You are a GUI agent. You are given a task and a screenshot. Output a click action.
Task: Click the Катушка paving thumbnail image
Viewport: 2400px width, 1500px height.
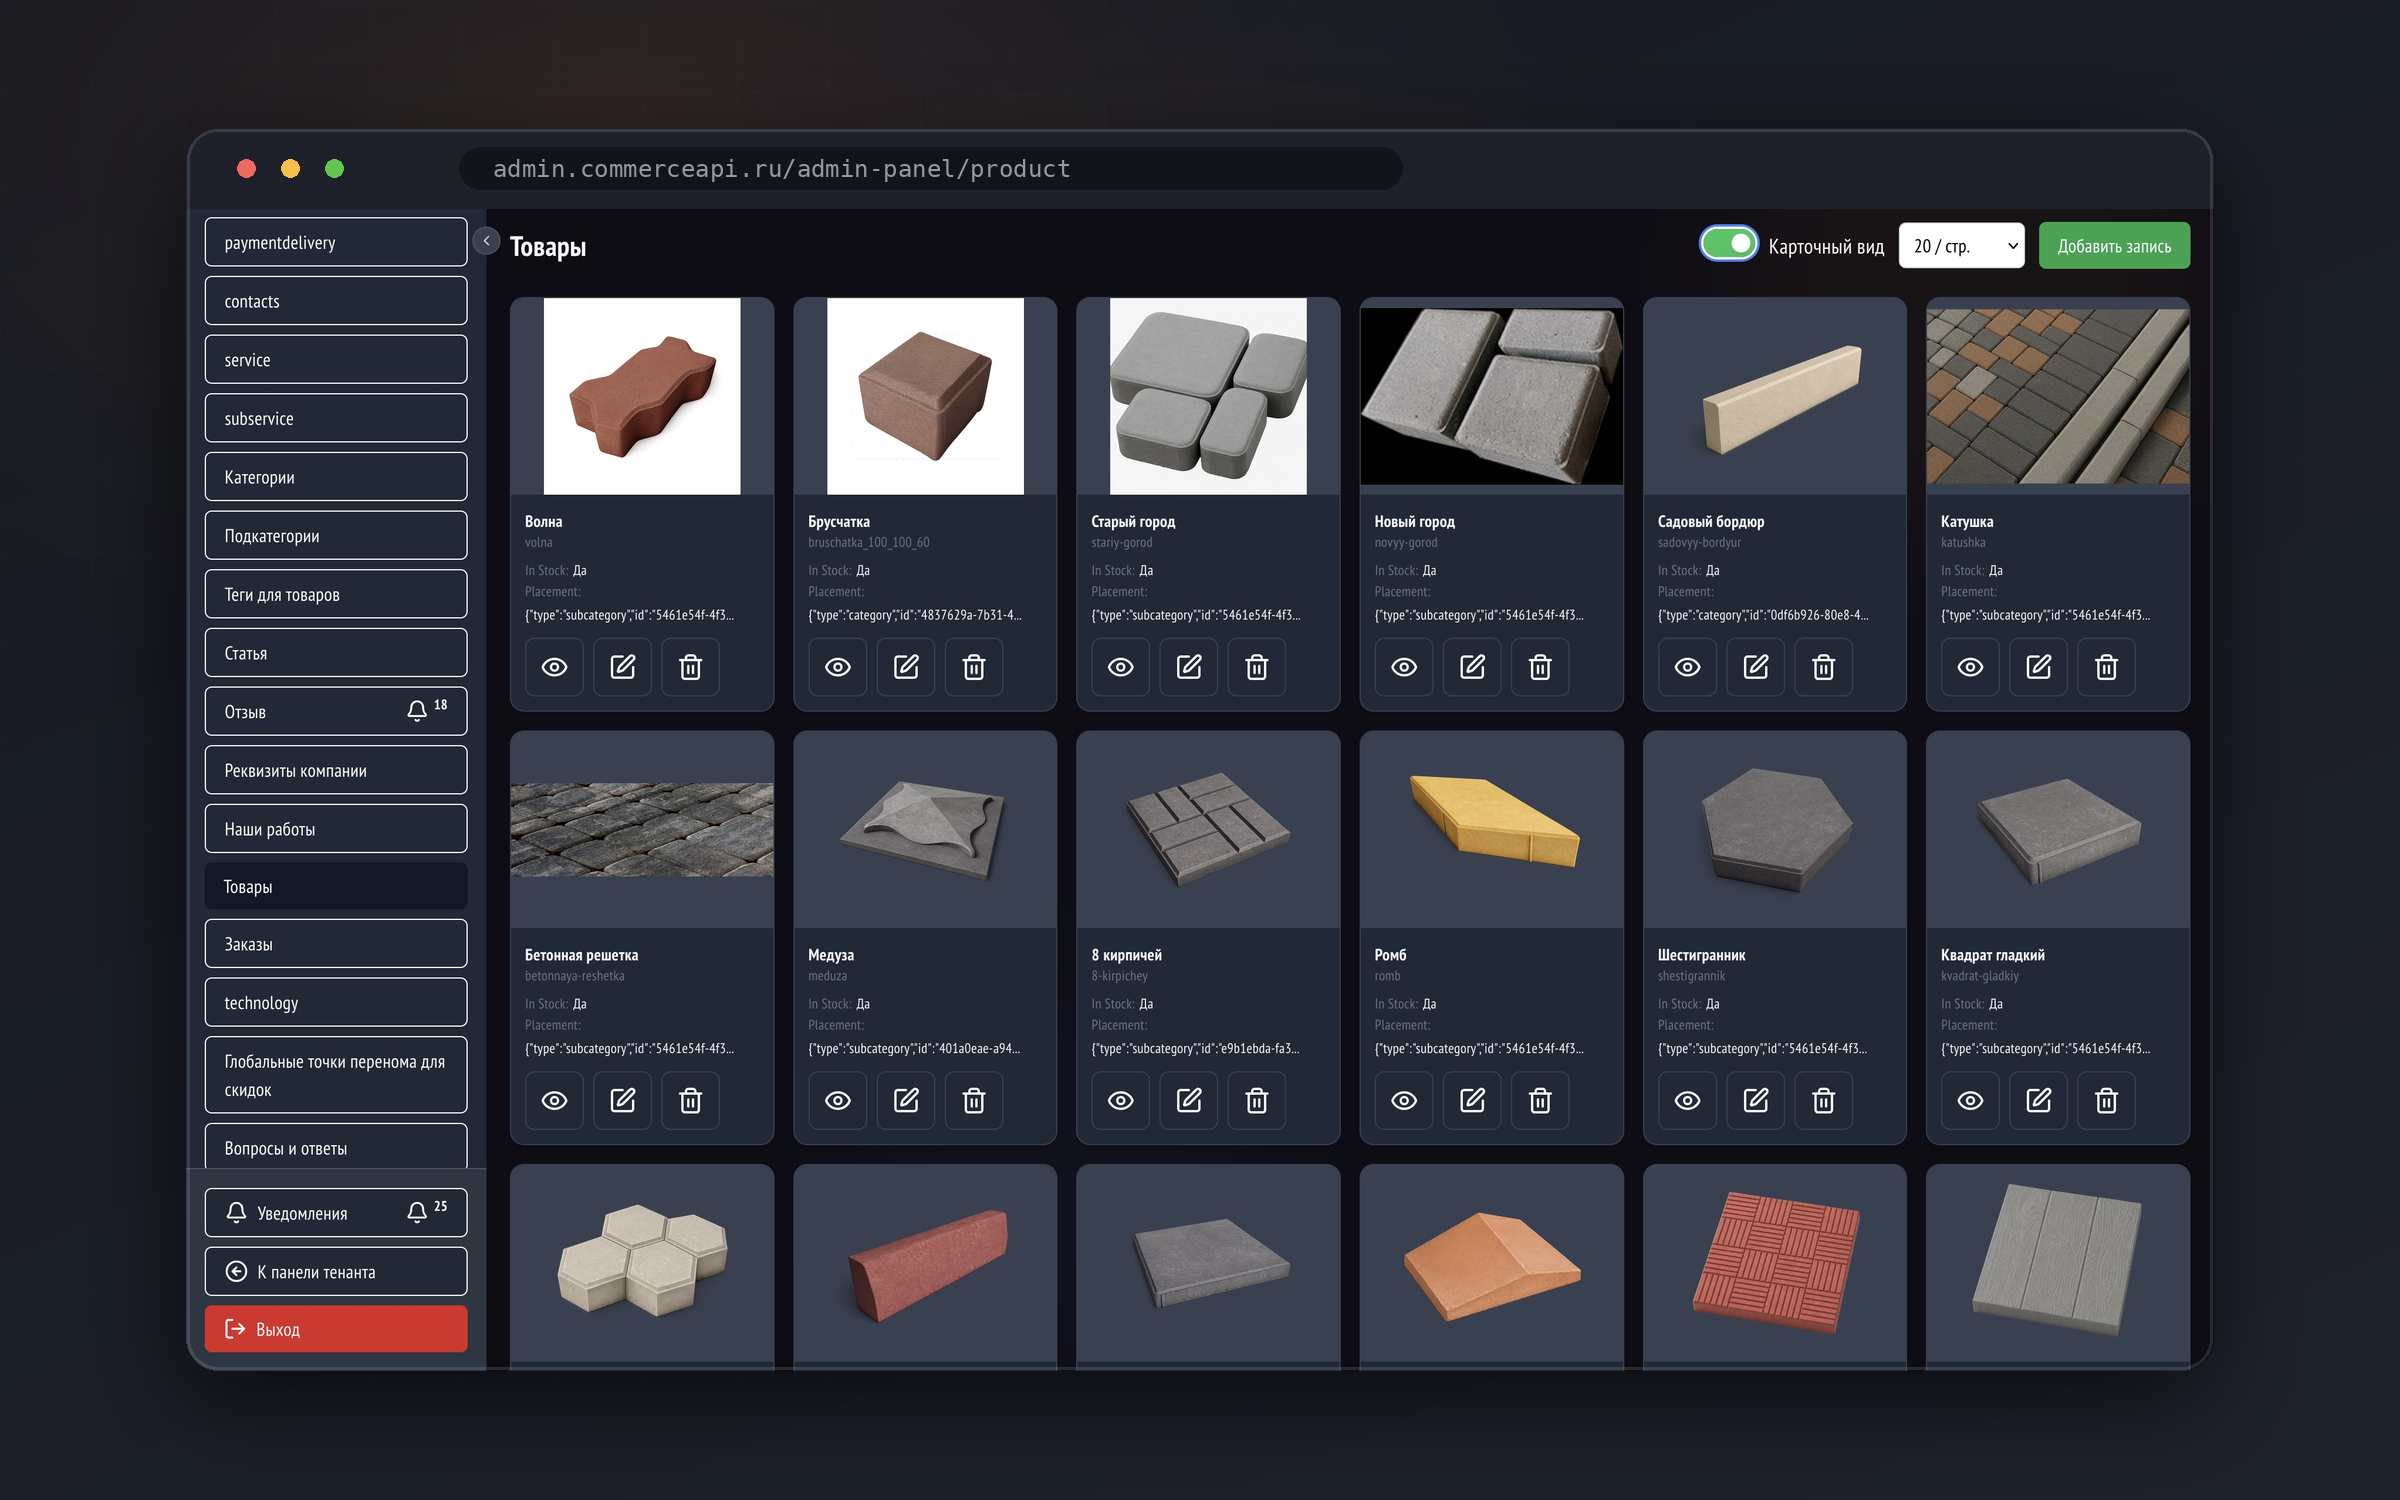tap(2058, 396)
